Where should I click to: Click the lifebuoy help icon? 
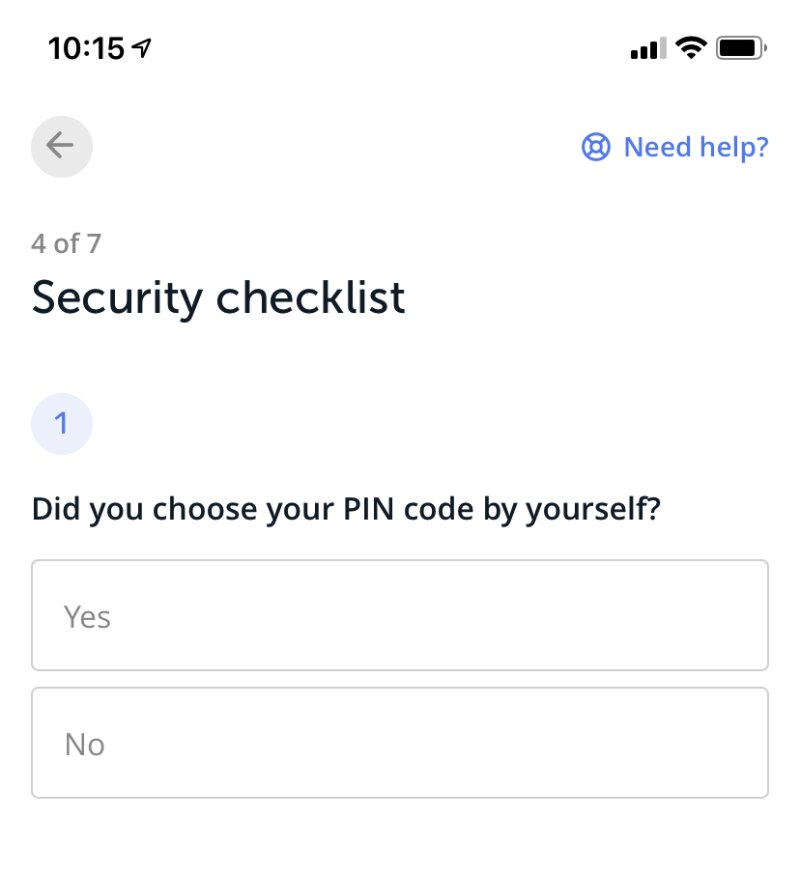click(596, 148)
